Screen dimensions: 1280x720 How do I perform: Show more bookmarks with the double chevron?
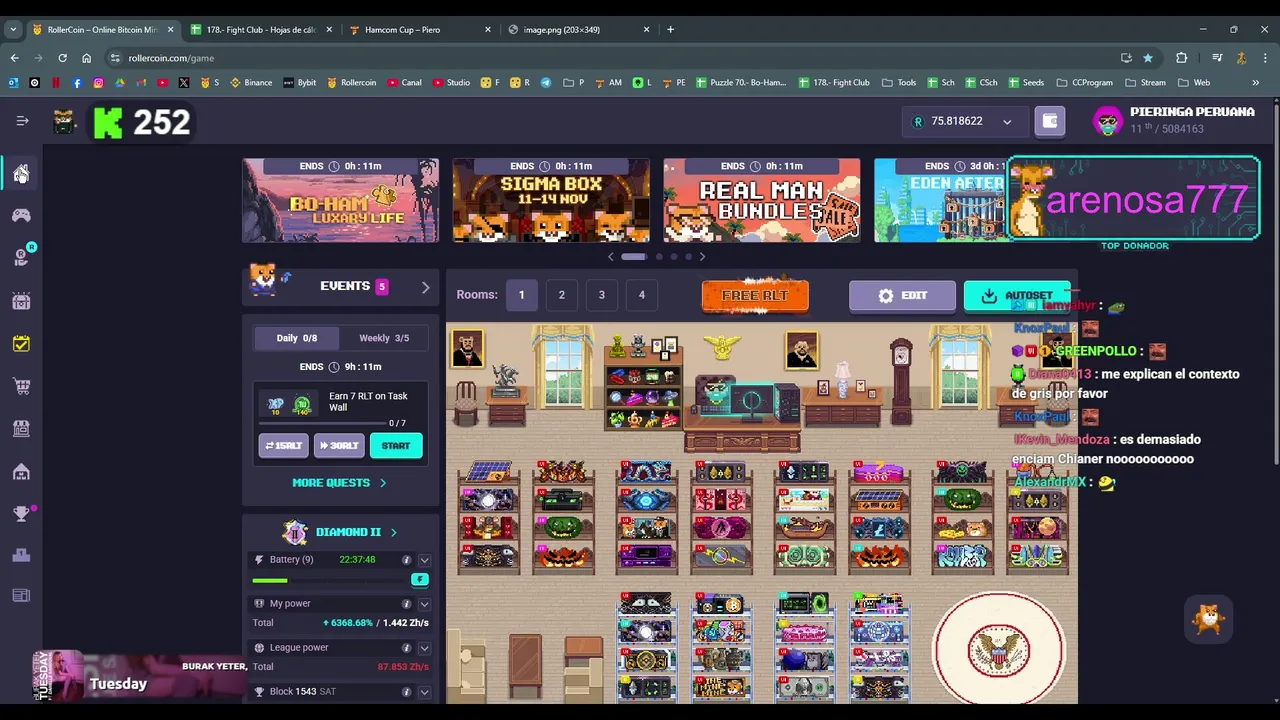1256,82
